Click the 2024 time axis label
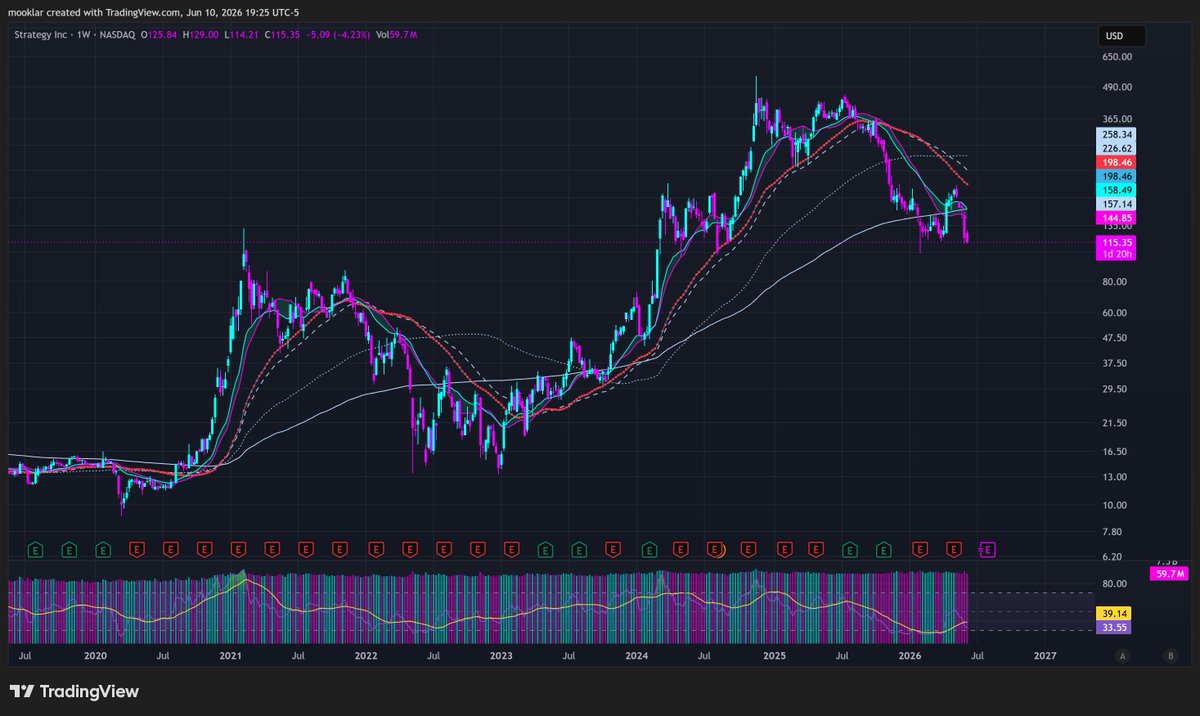This screenshot has height=716, width=1200. point(637,656)
